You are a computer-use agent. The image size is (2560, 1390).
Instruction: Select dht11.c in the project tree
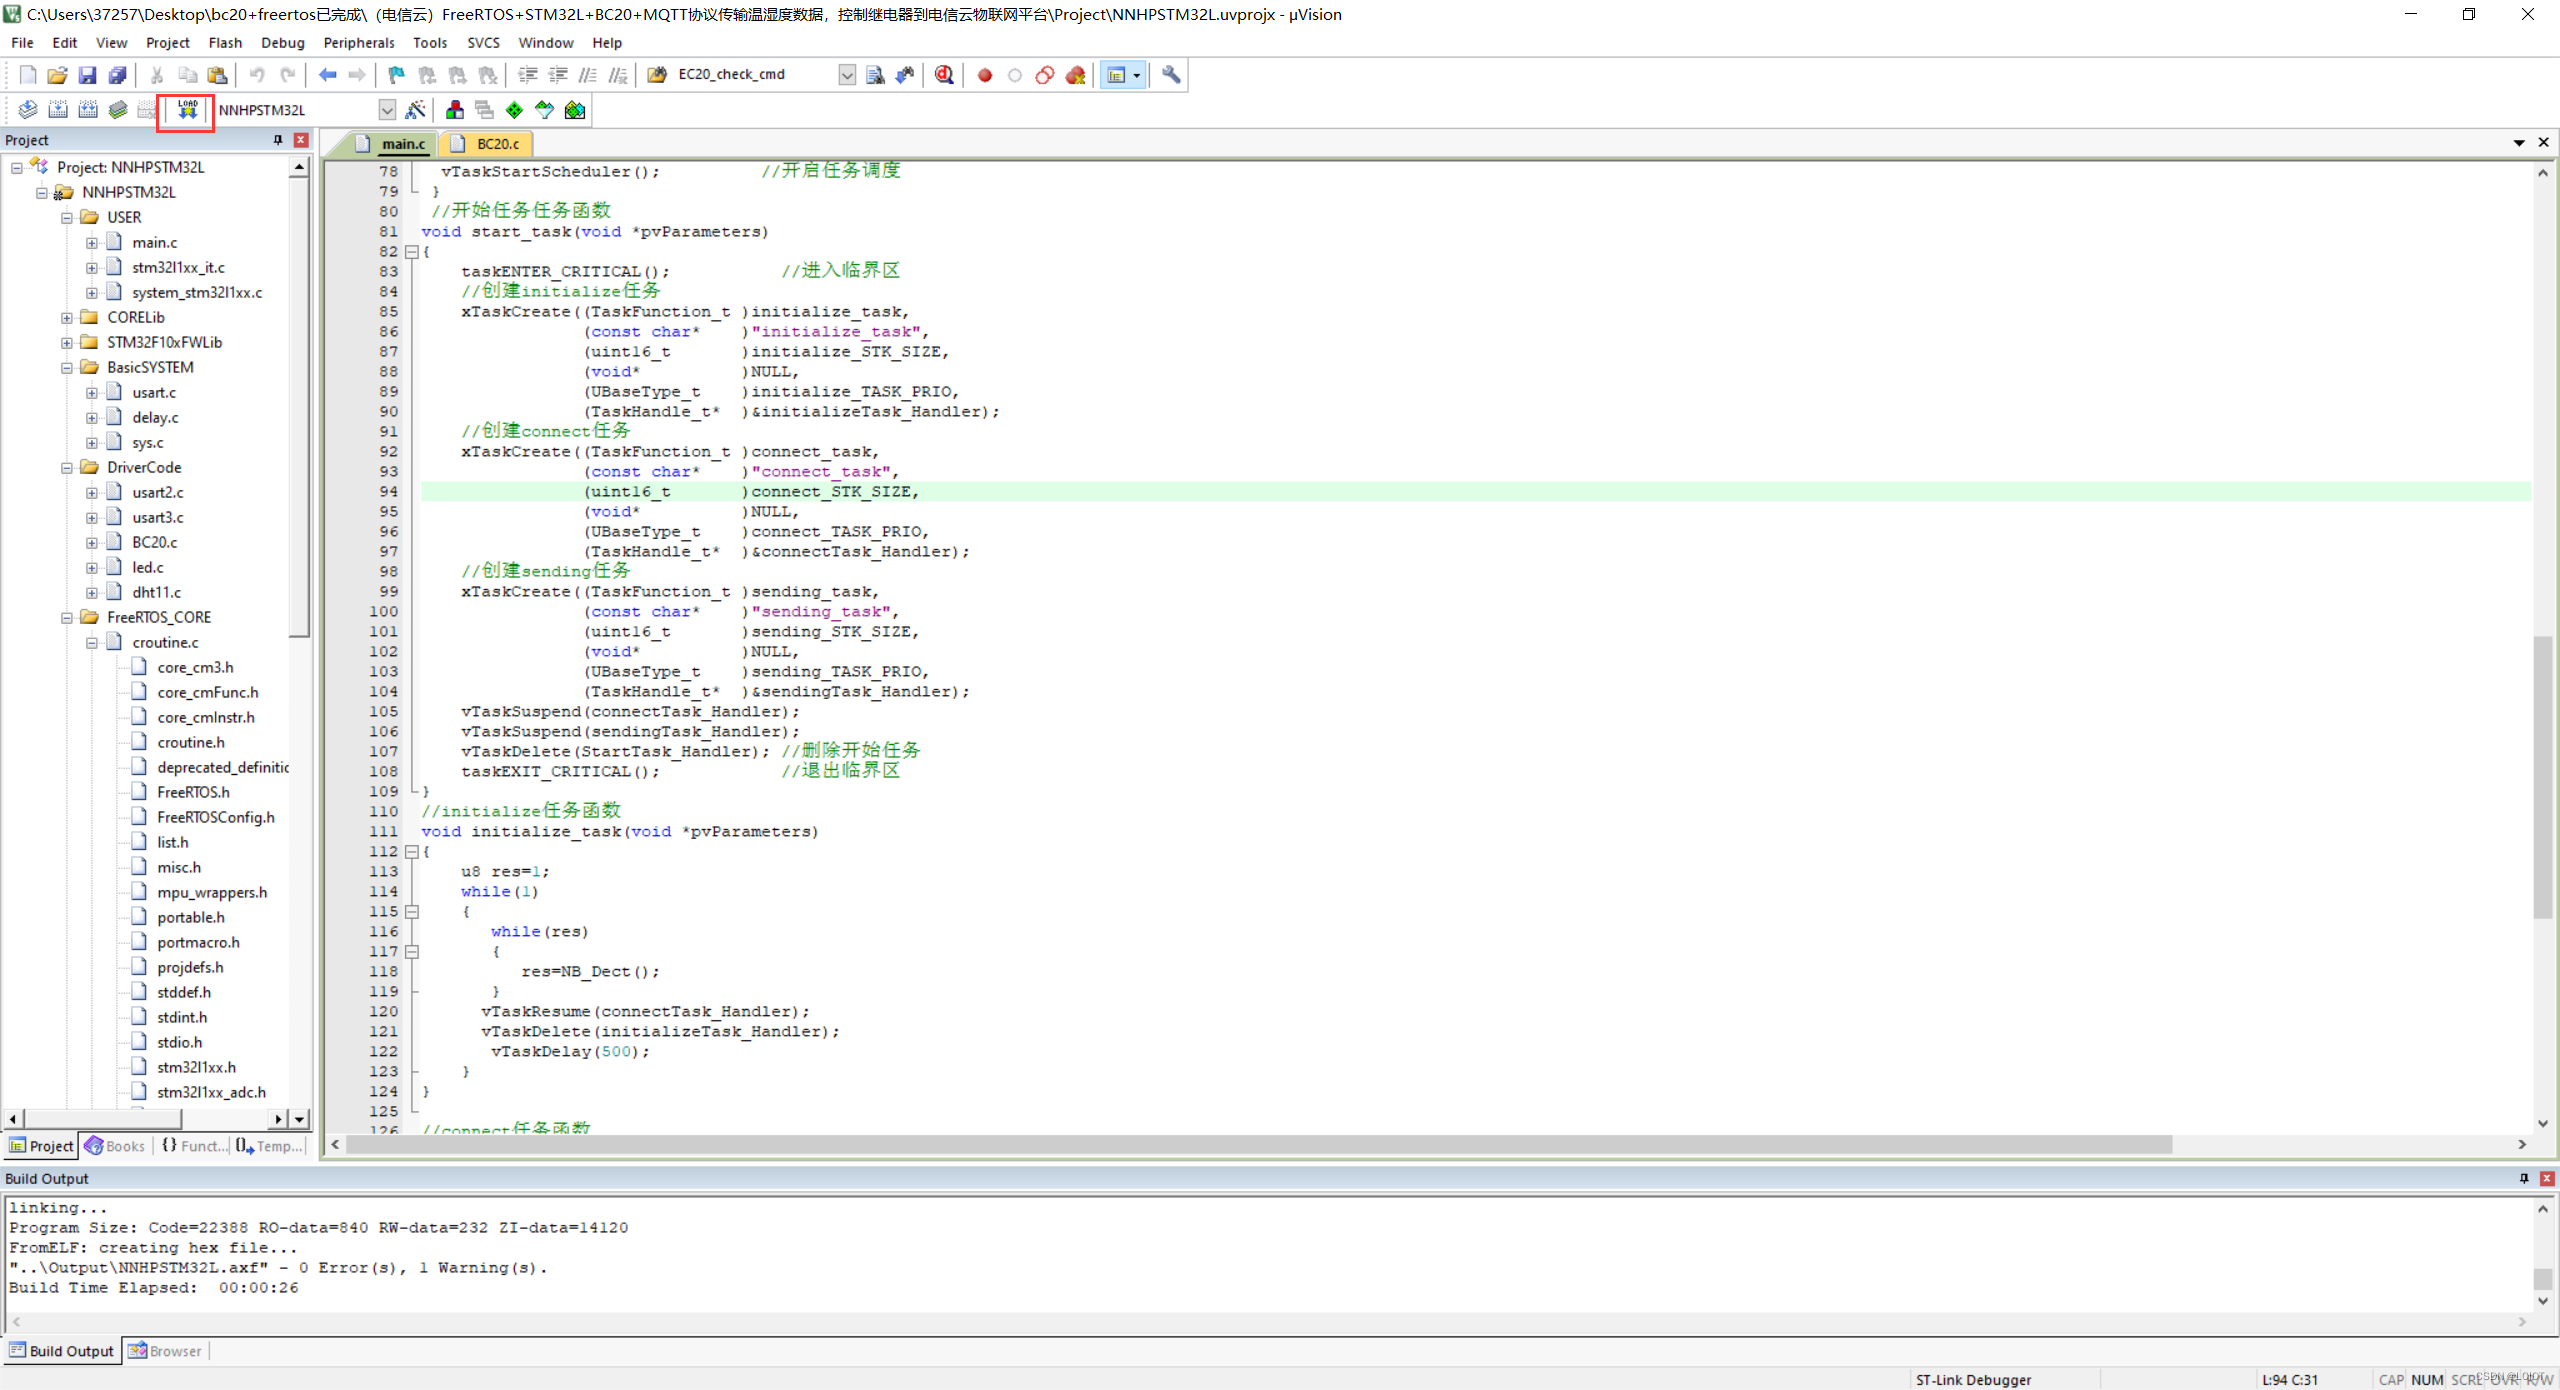click(157, 592)
